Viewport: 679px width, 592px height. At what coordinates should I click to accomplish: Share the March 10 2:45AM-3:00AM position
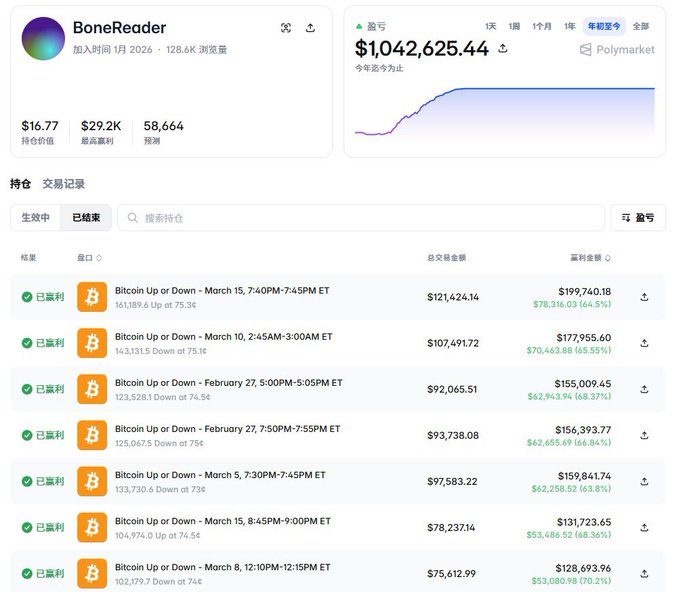[644, 343]
